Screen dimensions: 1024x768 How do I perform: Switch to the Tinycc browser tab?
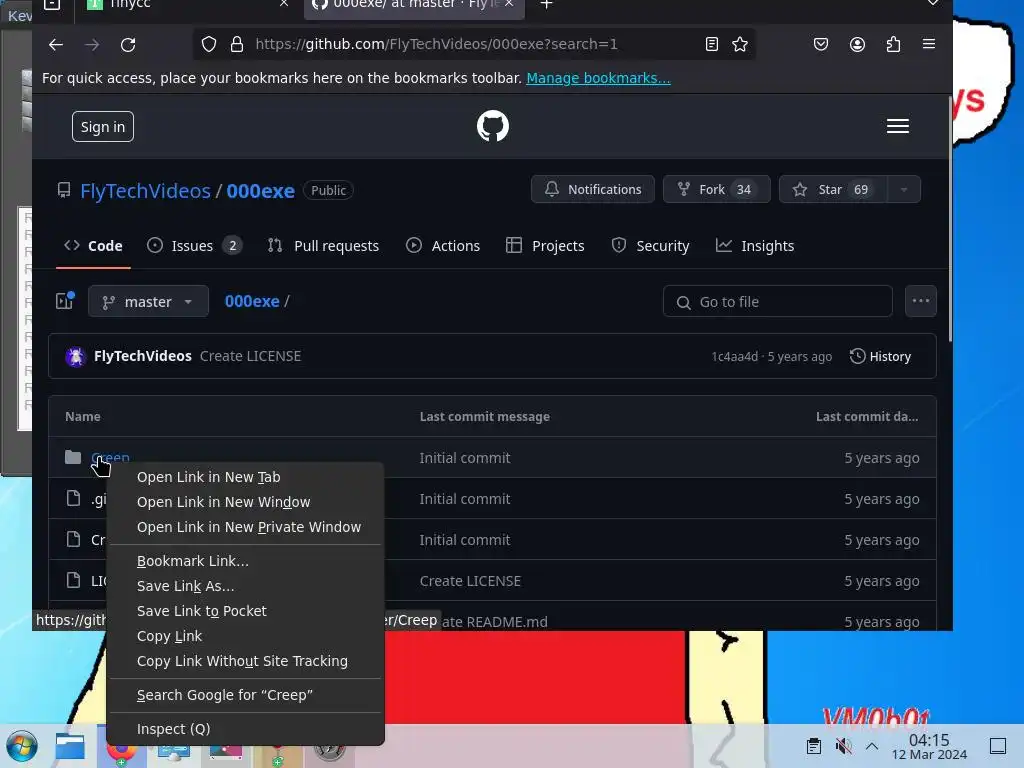point(187,5)
